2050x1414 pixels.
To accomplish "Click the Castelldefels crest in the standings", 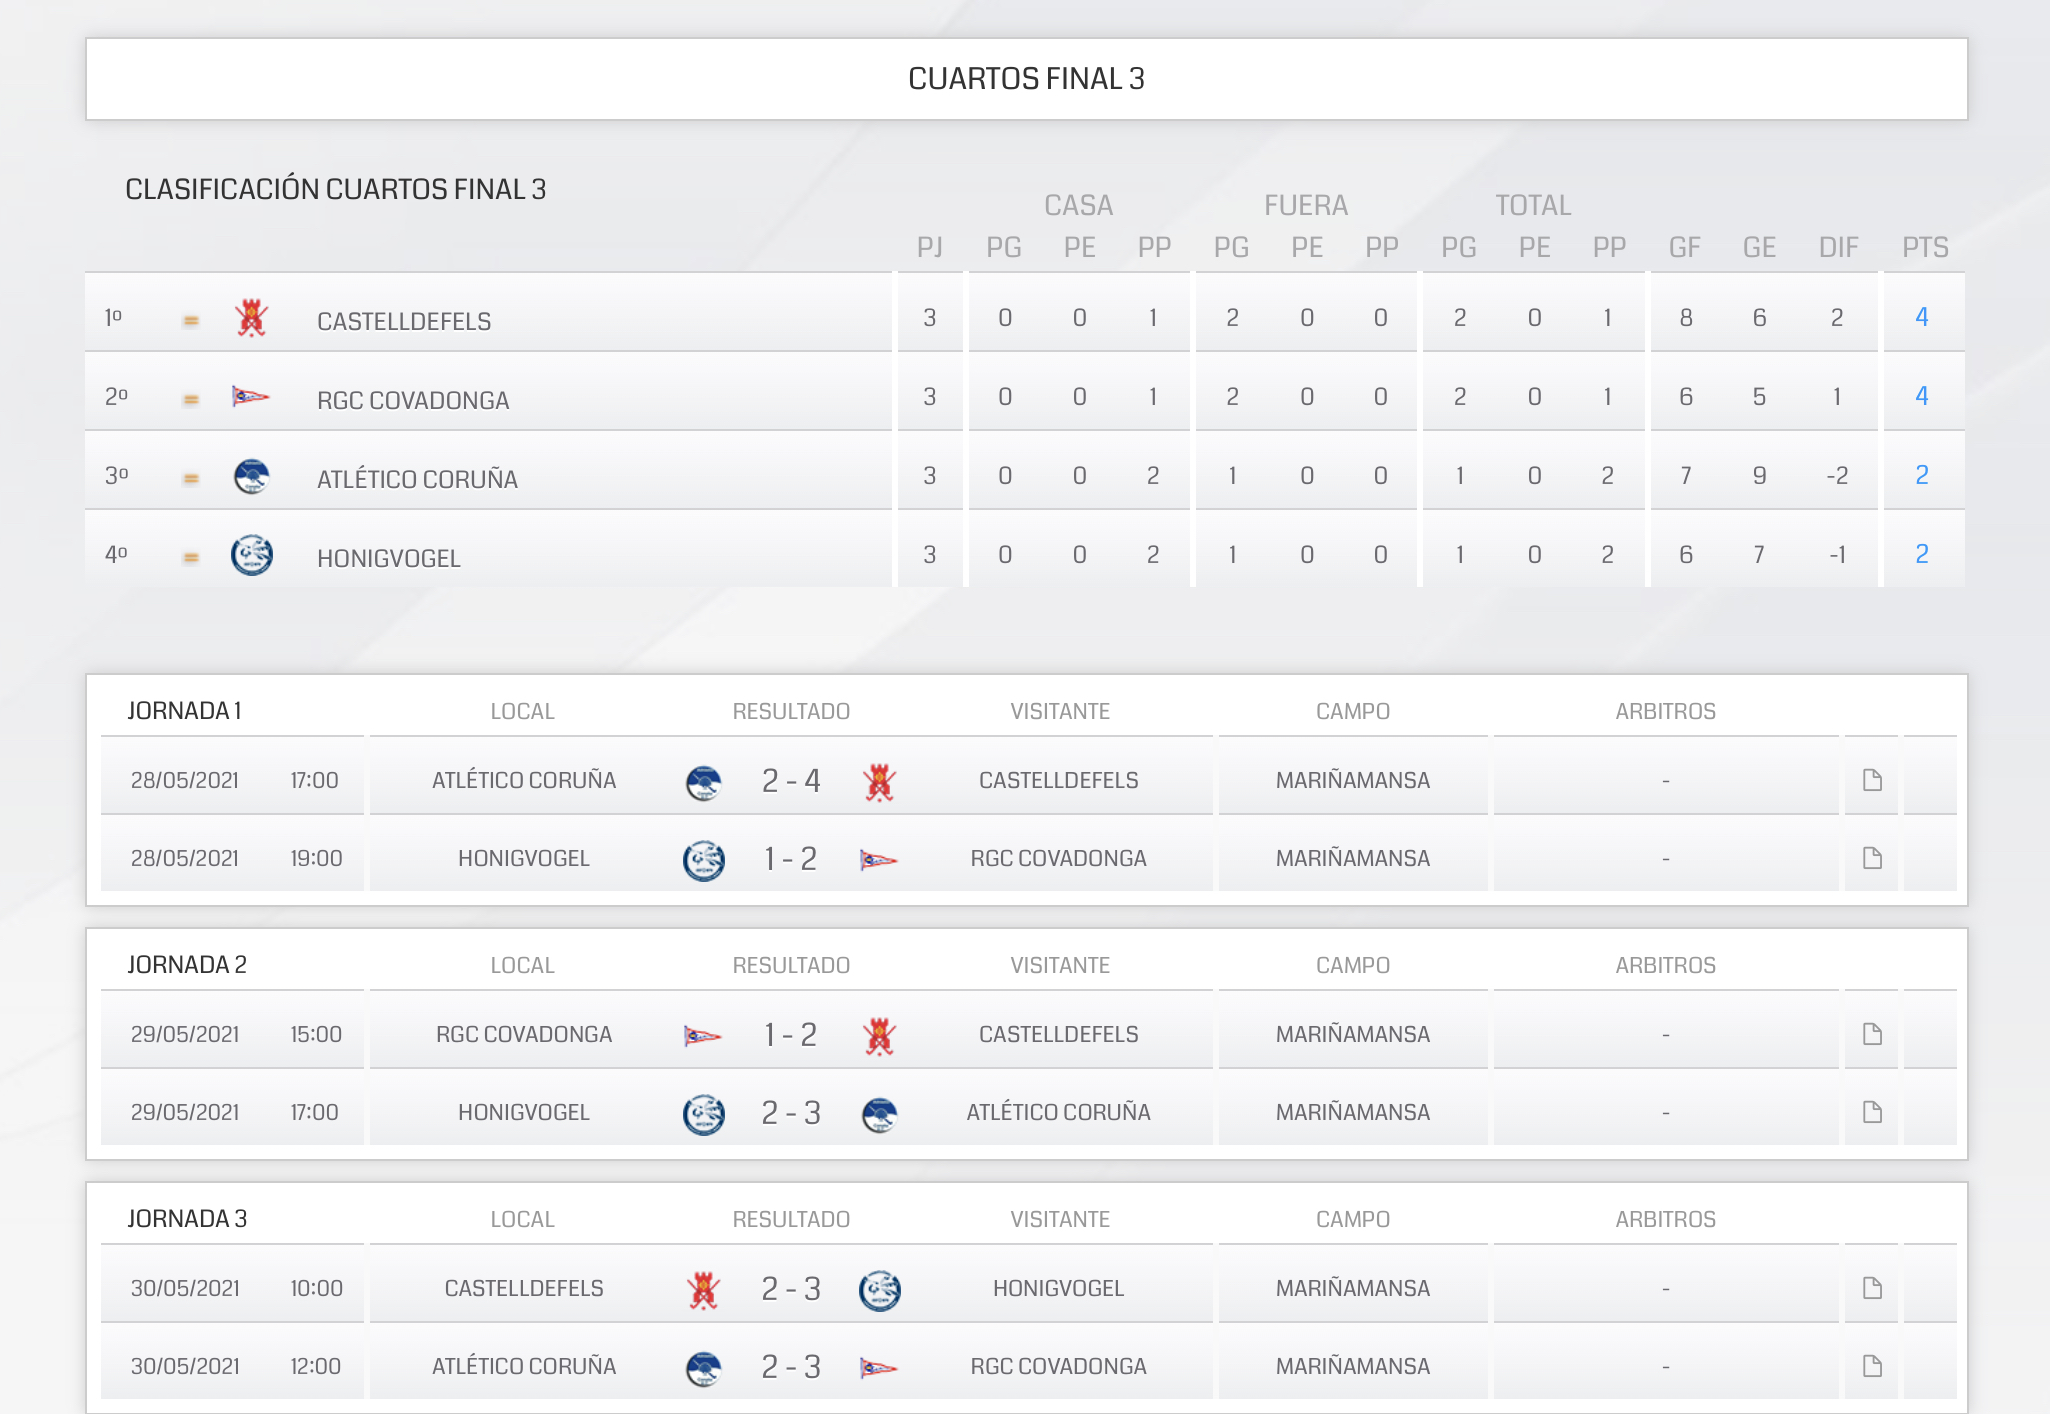I will [x=251, y=318].
